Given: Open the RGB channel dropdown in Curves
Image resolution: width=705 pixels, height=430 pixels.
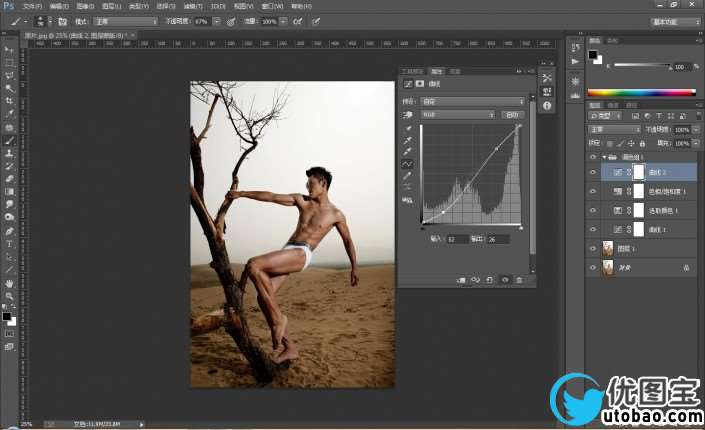Looking at the screenshot, I should point(459,115).
